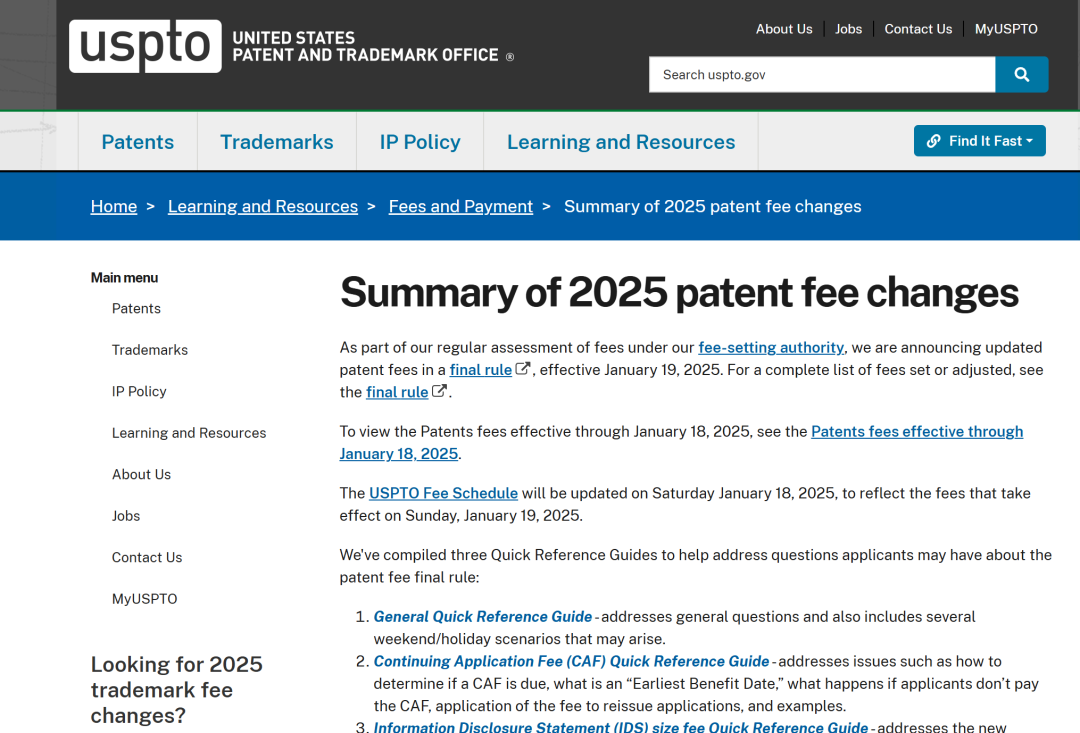Open the fee-setting authority link
This screenshot has width=1080, height=733.
pos(771,347)
